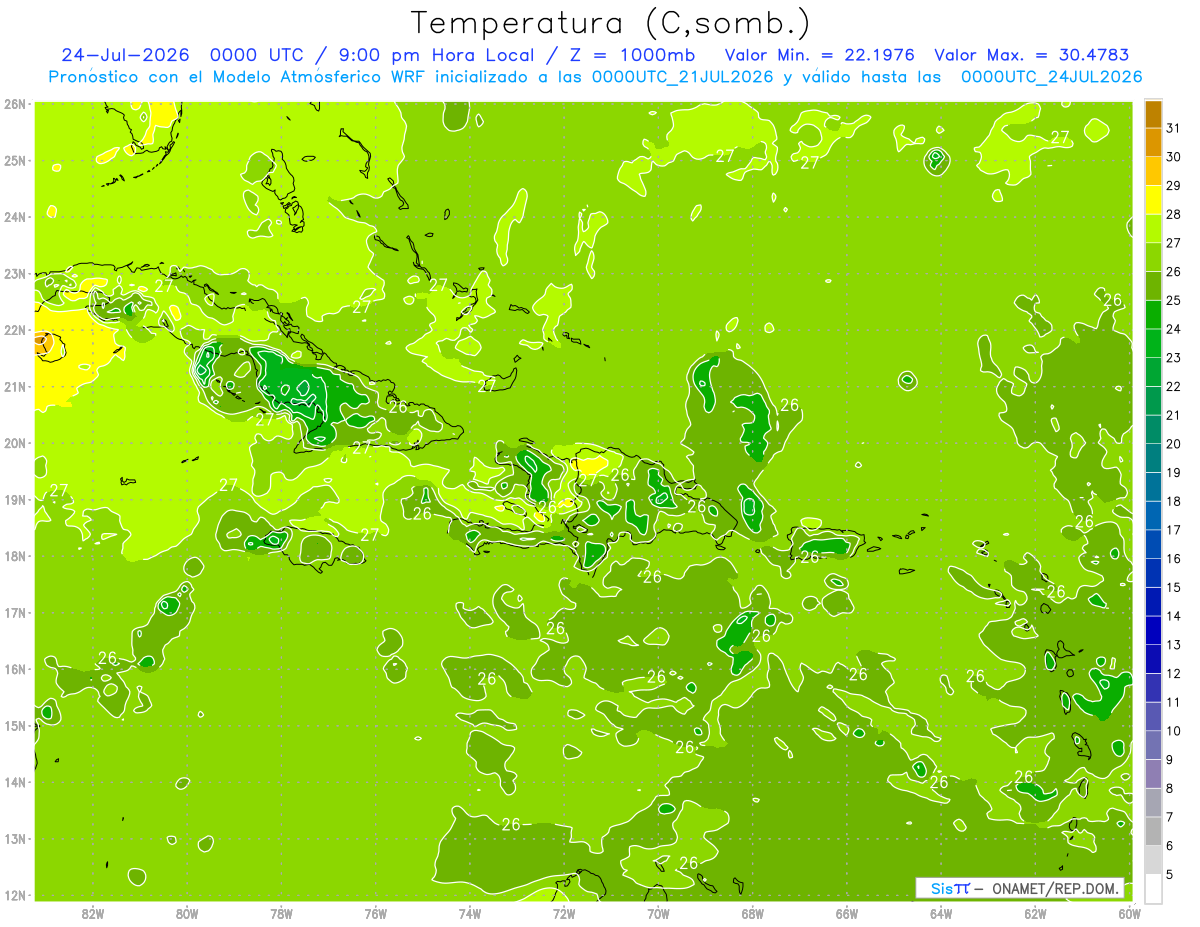Click the "78W" longitude axis label
The height and width of the screenshot is (927, 1200).
click(x=281, y=913)
